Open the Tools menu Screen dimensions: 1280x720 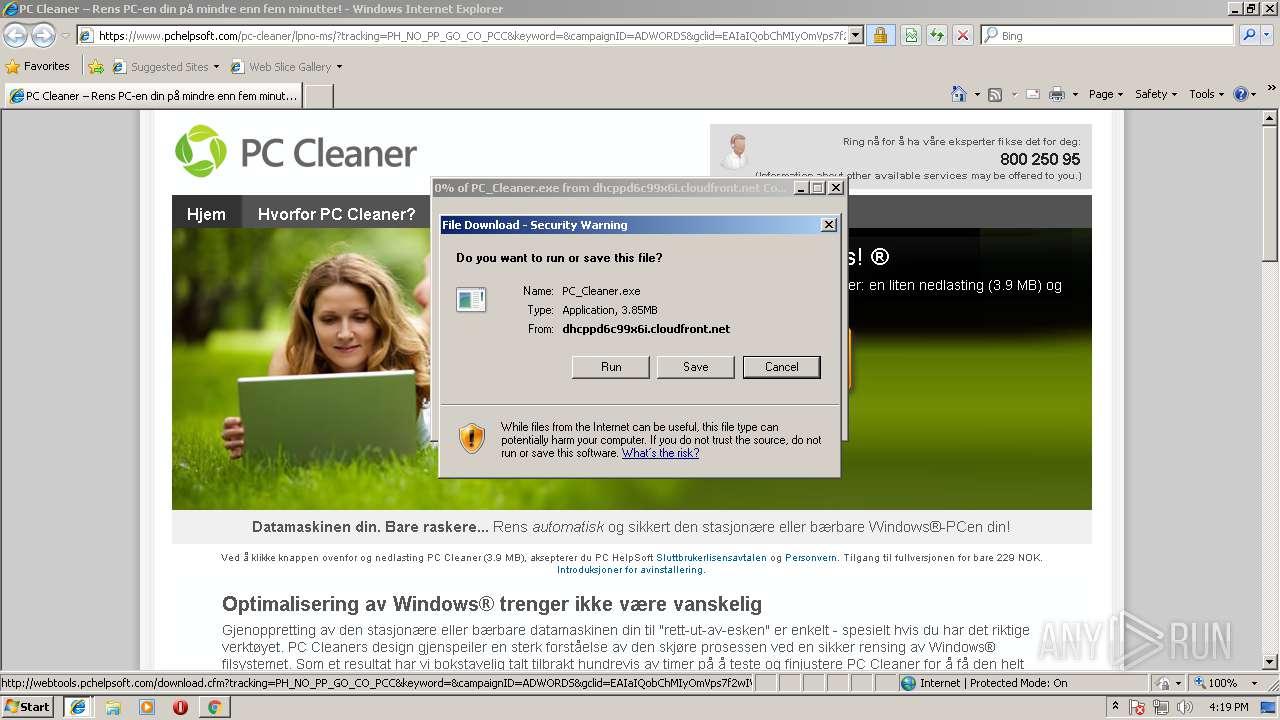1206,94
